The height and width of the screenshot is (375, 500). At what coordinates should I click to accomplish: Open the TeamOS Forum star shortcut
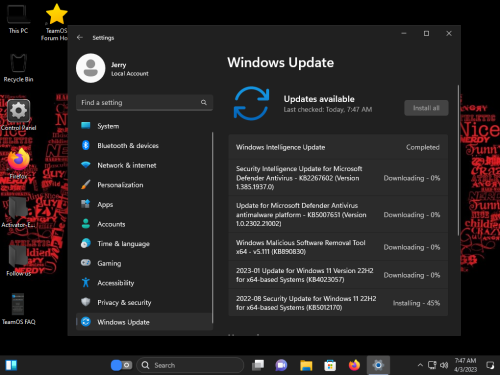[56, 22]
